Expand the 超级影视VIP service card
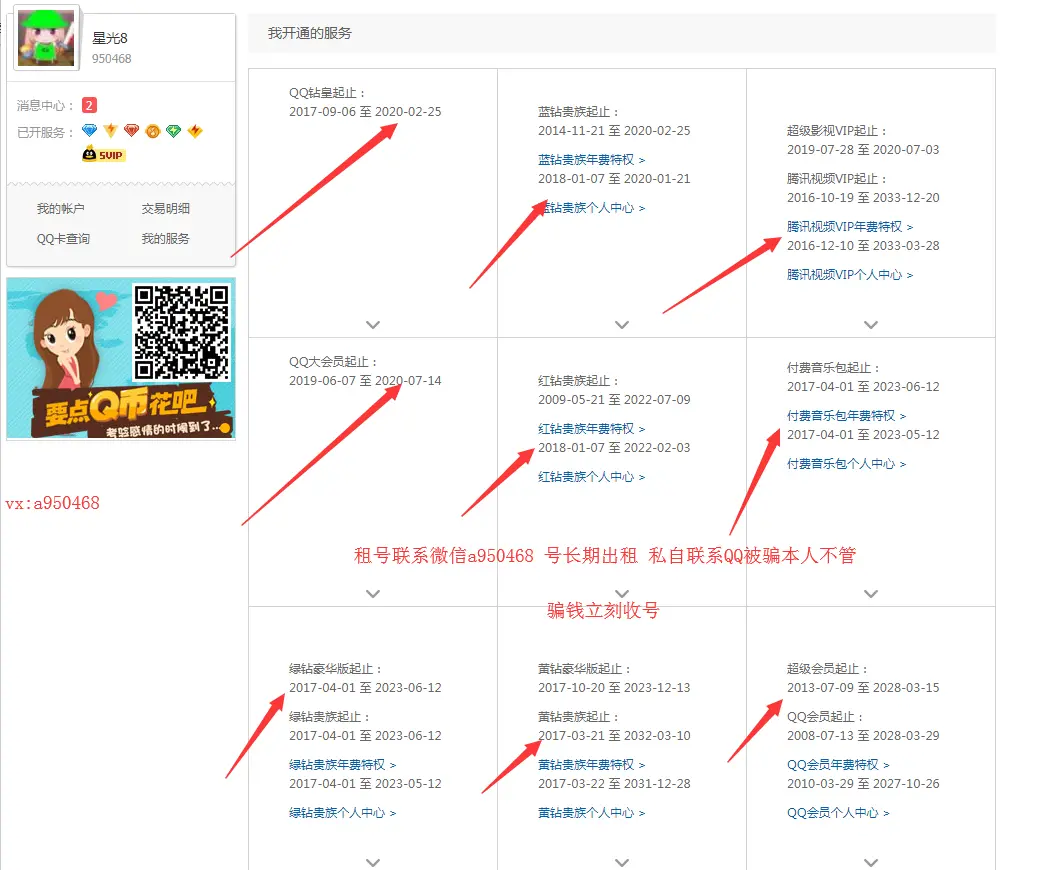This screenshot has width=1051, height=870. point(871,325)
